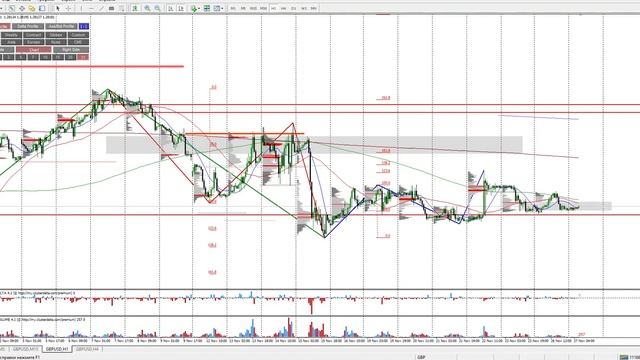The height and width of the screenshot is (360, 640).
Task: Click the blue button beside Ask/Bid Profile
Action: pos(84,26)
